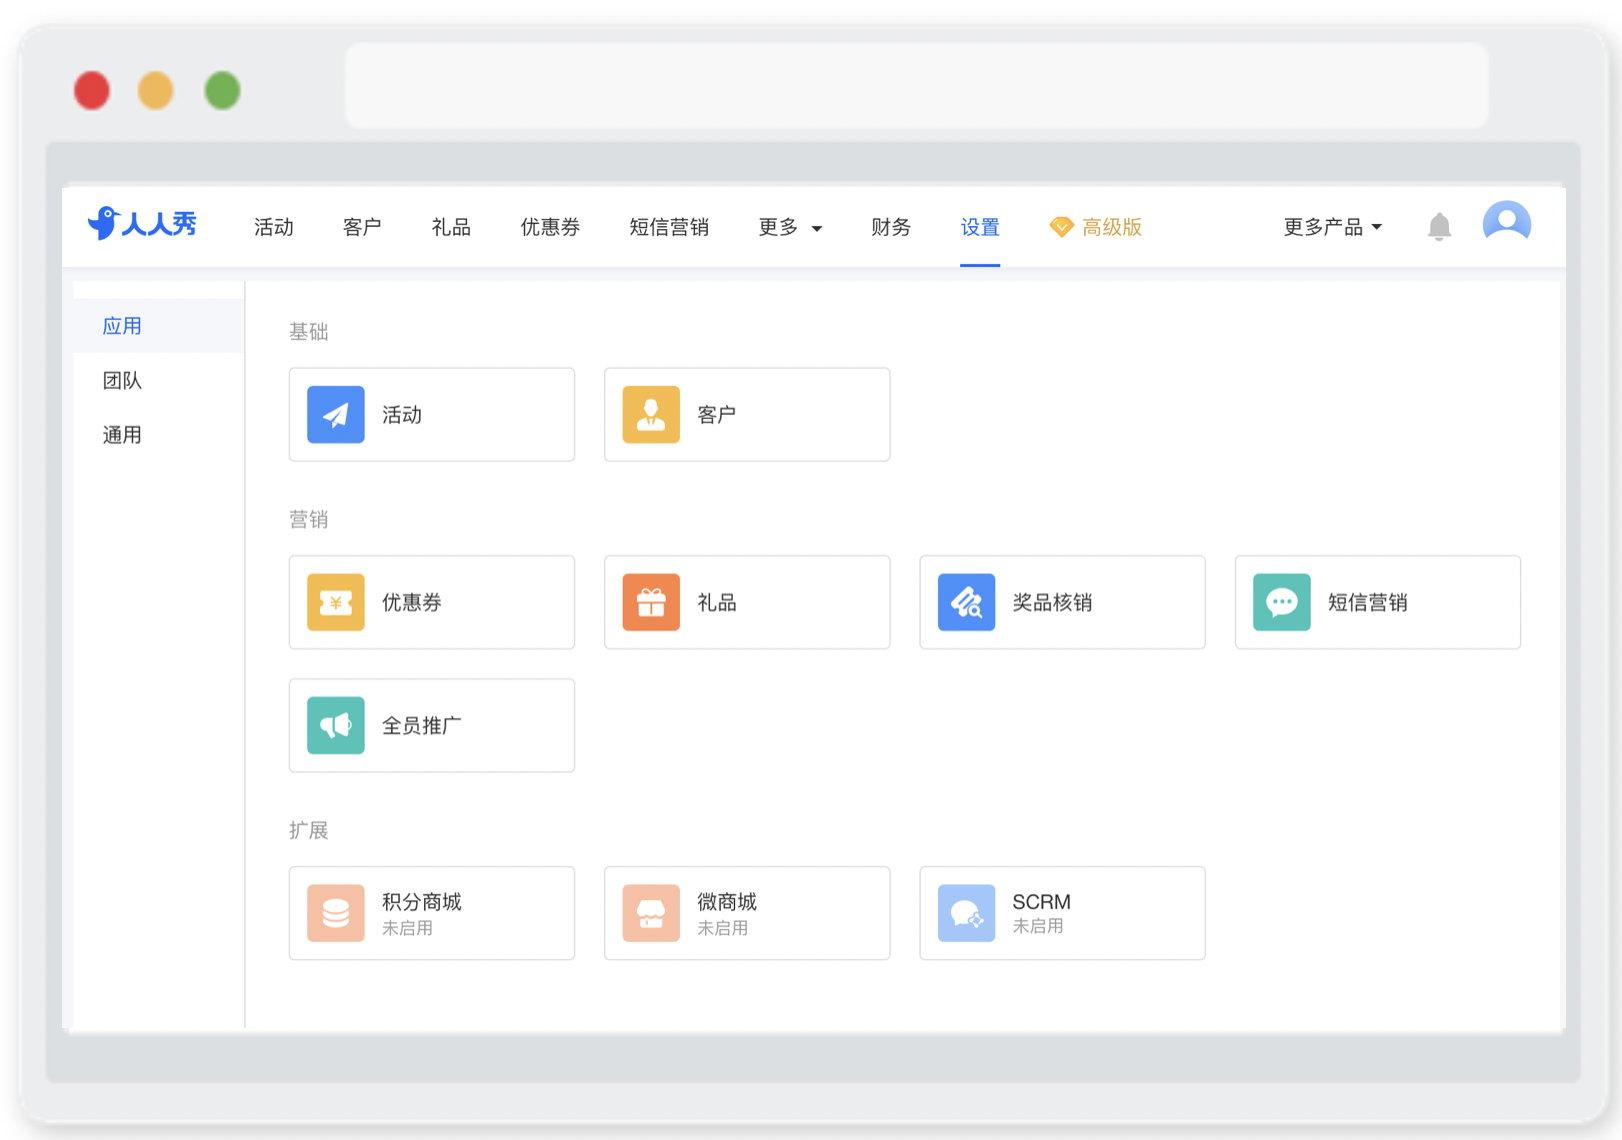Select the 设置 navigation tab
The image size is (1622, 1140).
[x=980, y=228]
